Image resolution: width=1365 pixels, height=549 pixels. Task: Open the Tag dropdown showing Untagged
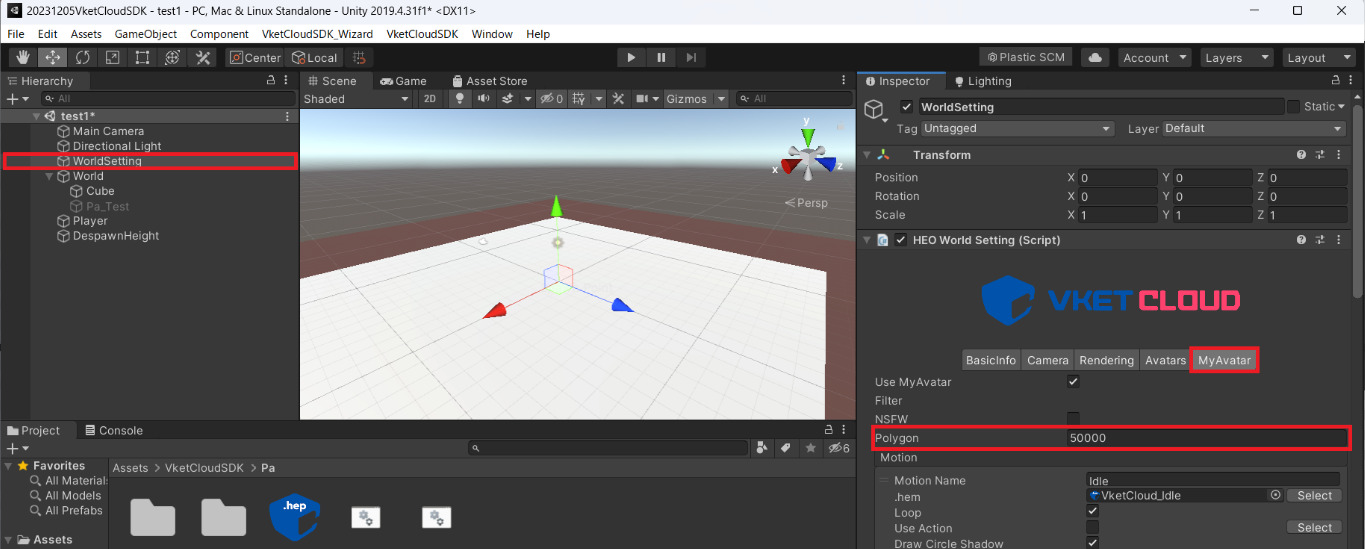pos(1017,129)
